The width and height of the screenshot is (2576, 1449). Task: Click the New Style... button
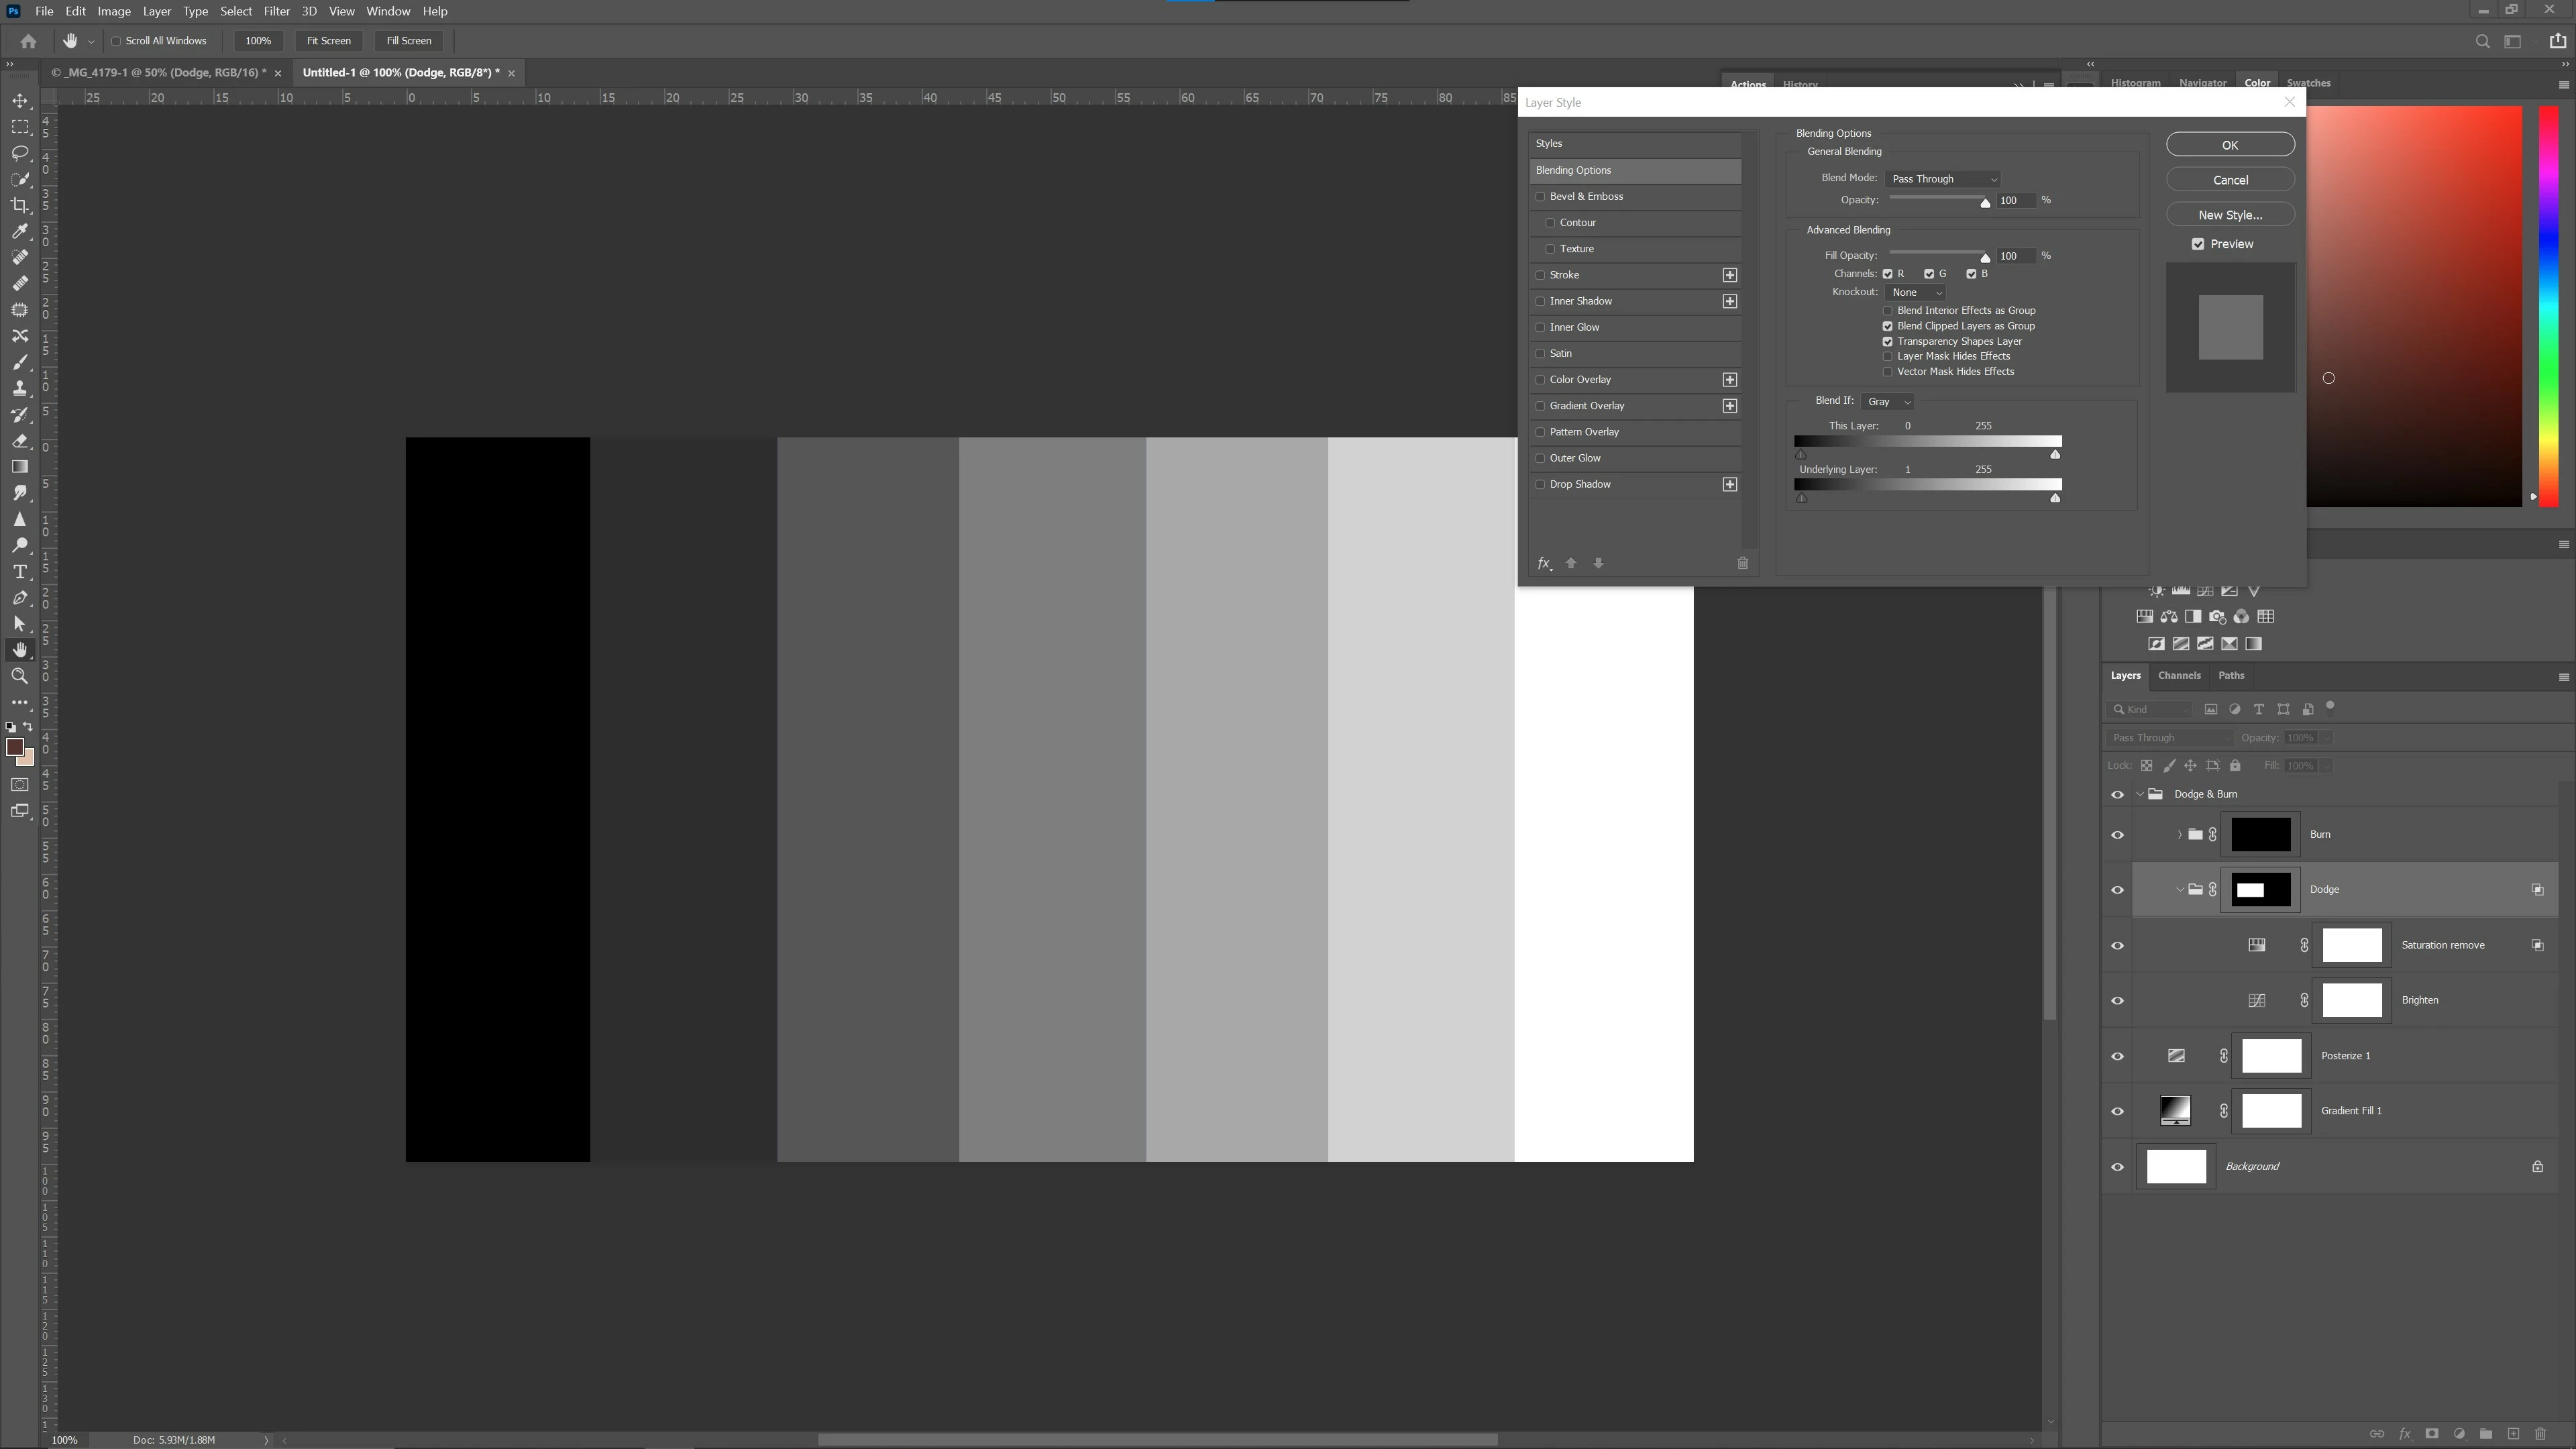pyautogui.click(x=2229, y=215)
